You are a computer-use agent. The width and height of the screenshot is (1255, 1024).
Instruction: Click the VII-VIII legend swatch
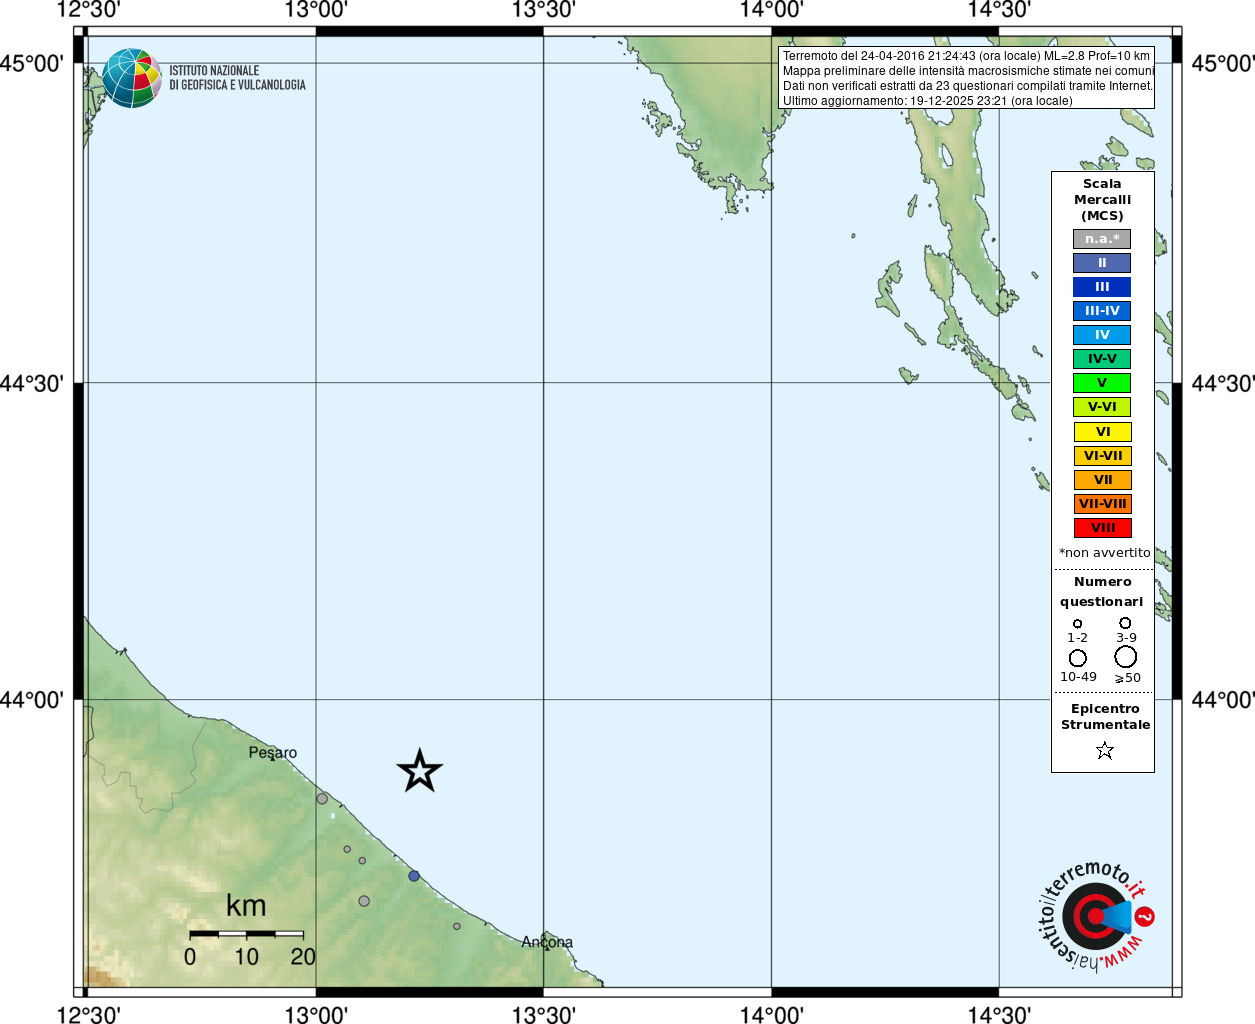click(x=1103, y=504)
